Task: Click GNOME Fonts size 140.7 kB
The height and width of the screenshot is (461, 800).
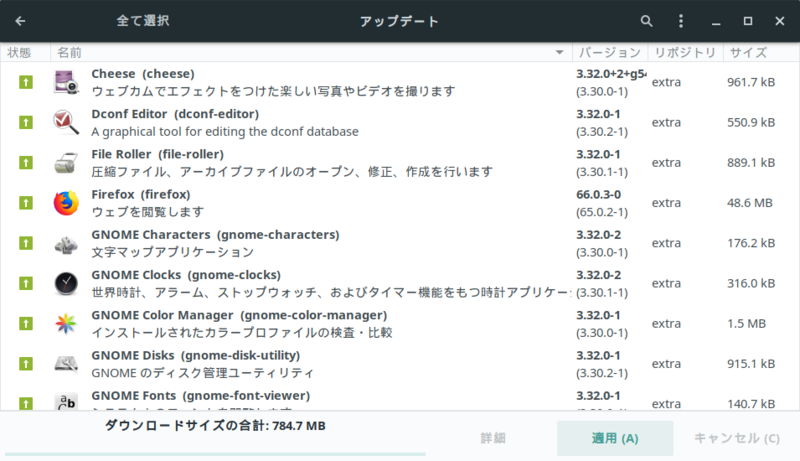Action: (x=751, y=404)
